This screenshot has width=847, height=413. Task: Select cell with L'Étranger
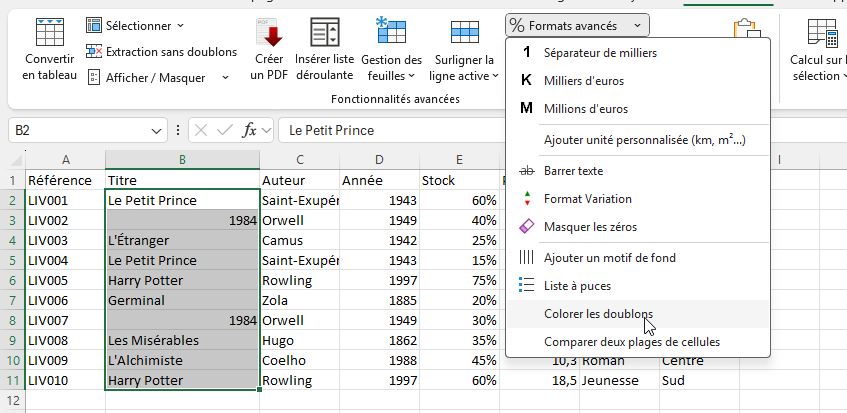pyautogui.click(x=182, y=241)
